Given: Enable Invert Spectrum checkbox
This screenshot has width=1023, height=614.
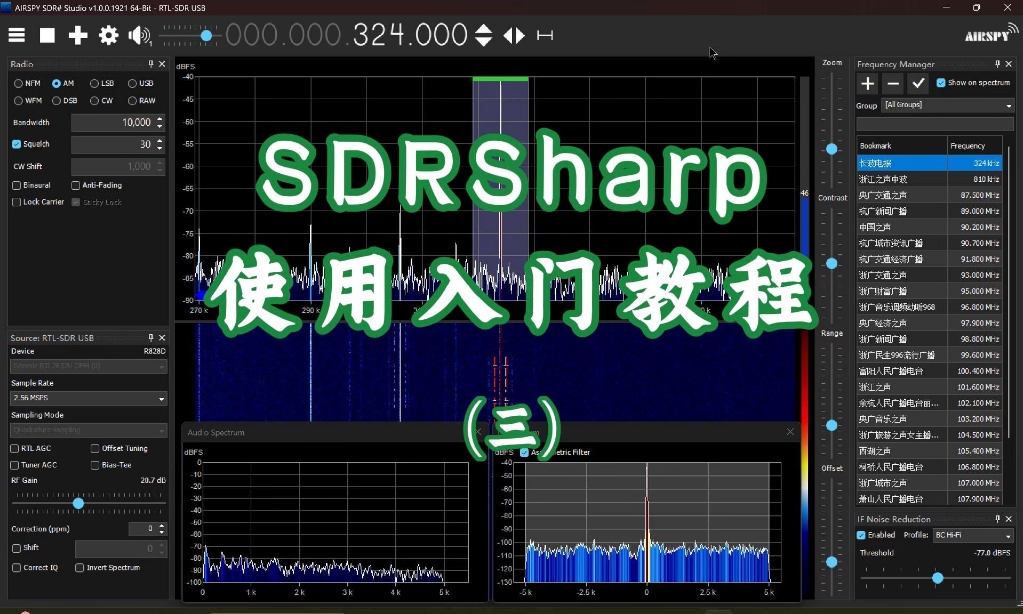Looking at the screenshot, I should tap(80, 568).
